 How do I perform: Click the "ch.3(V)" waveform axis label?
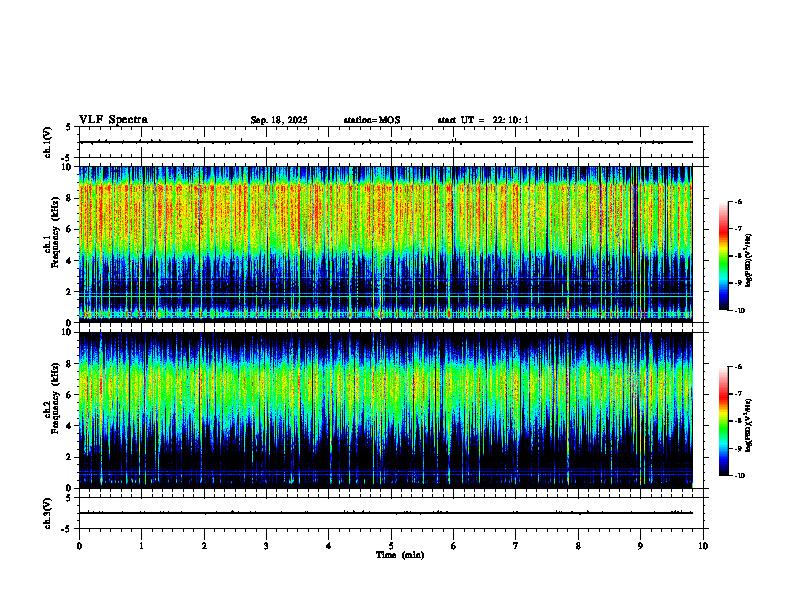pos(48,513)
